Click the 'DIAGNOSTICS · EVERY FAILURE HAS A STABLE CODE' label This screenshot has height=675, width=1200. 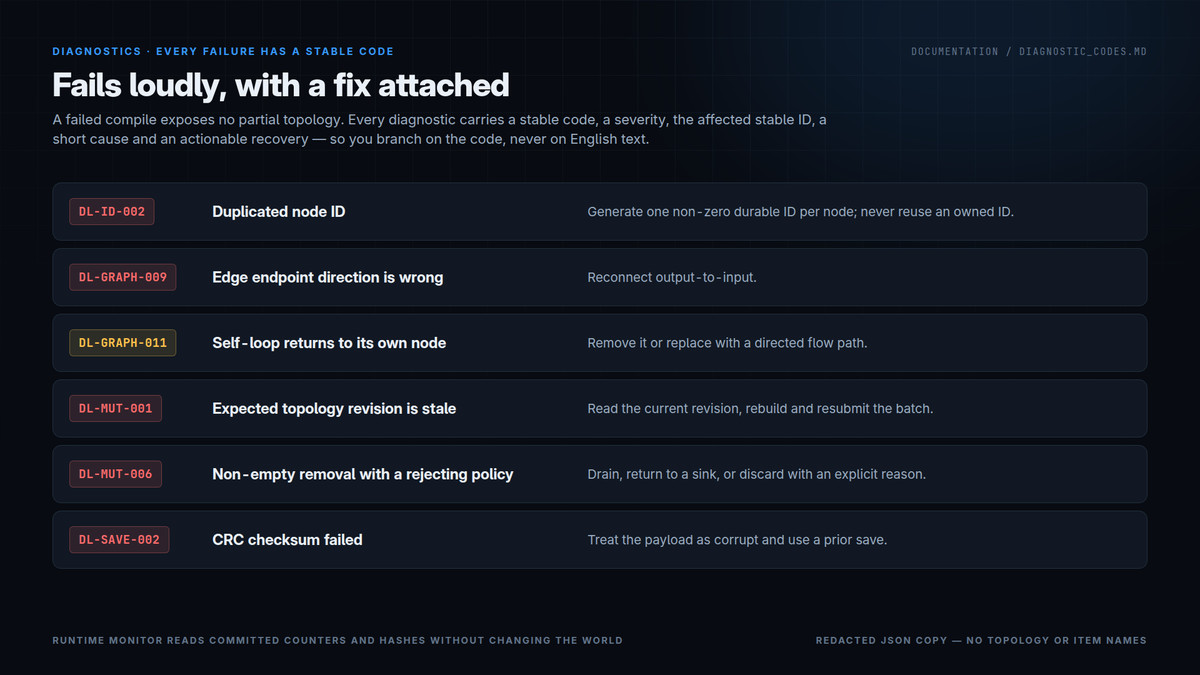click(223, 51)
